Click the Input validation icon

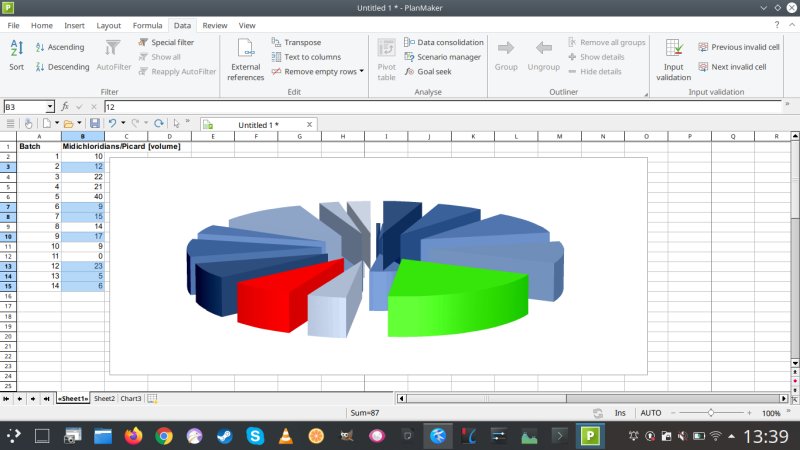point(673,58)
